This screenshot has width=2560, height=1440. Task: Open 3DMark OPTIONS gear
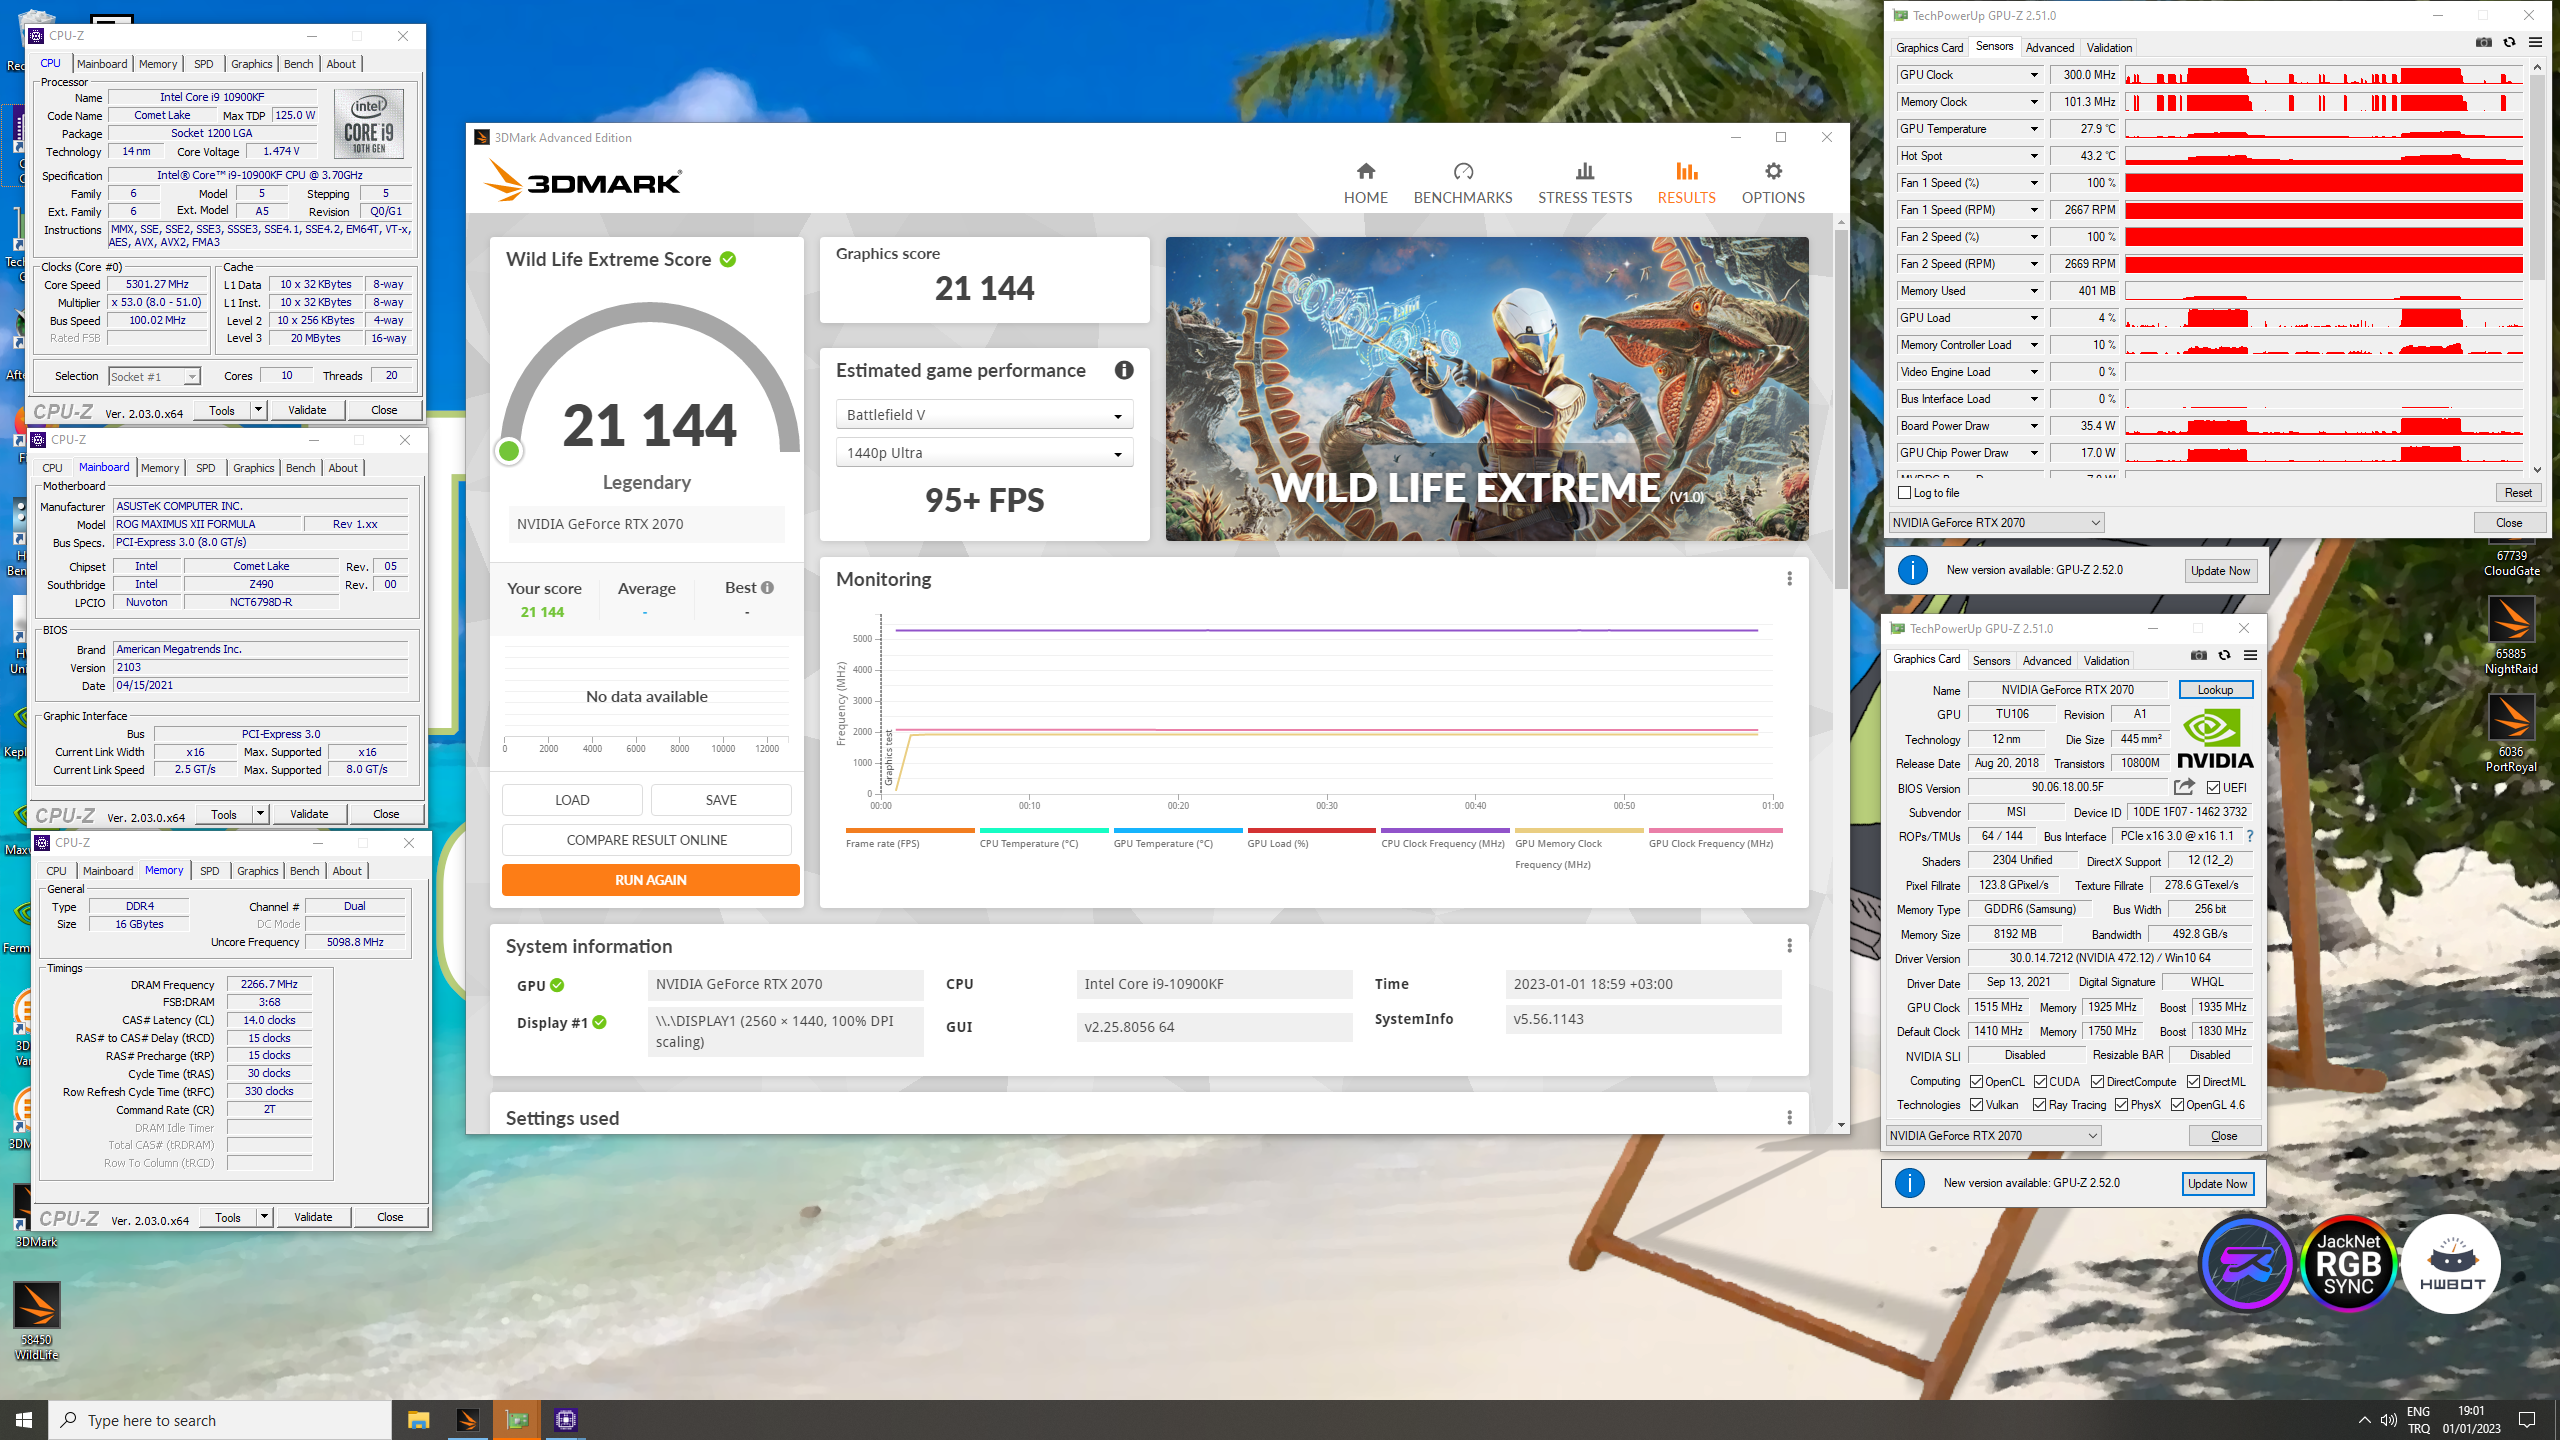tap(1773, 184)
